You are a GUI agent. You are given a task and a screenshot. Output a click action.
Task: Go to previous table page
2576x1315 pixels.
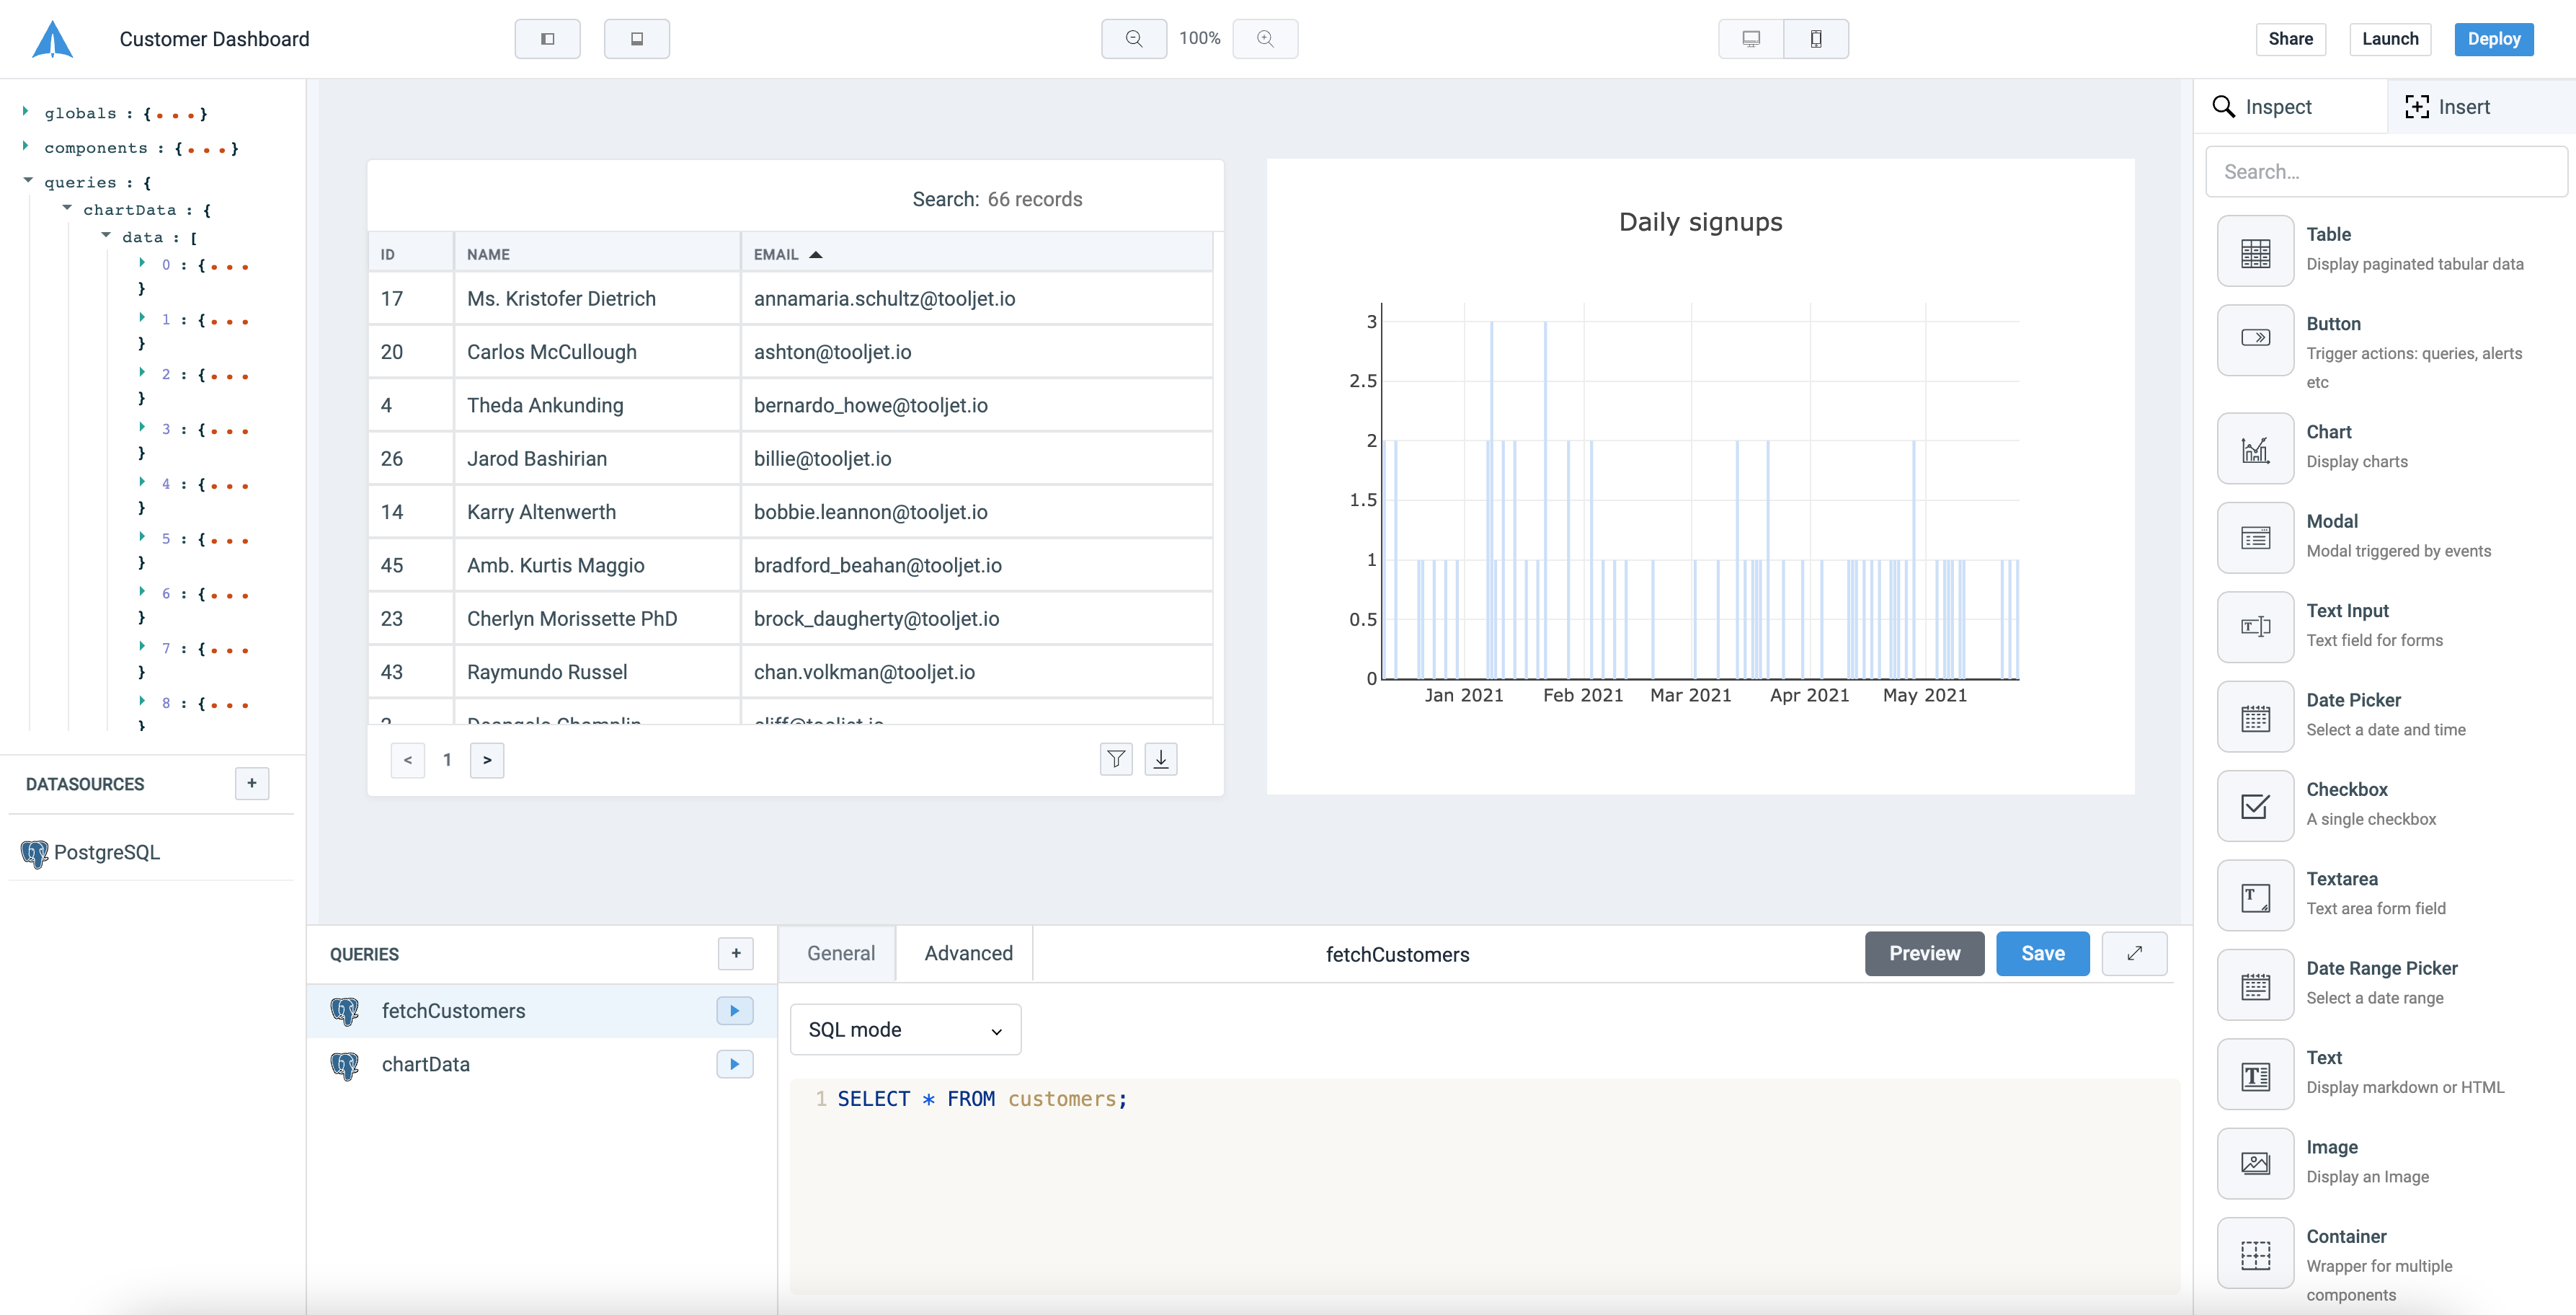pyautogui.click(x=408, y=760)
